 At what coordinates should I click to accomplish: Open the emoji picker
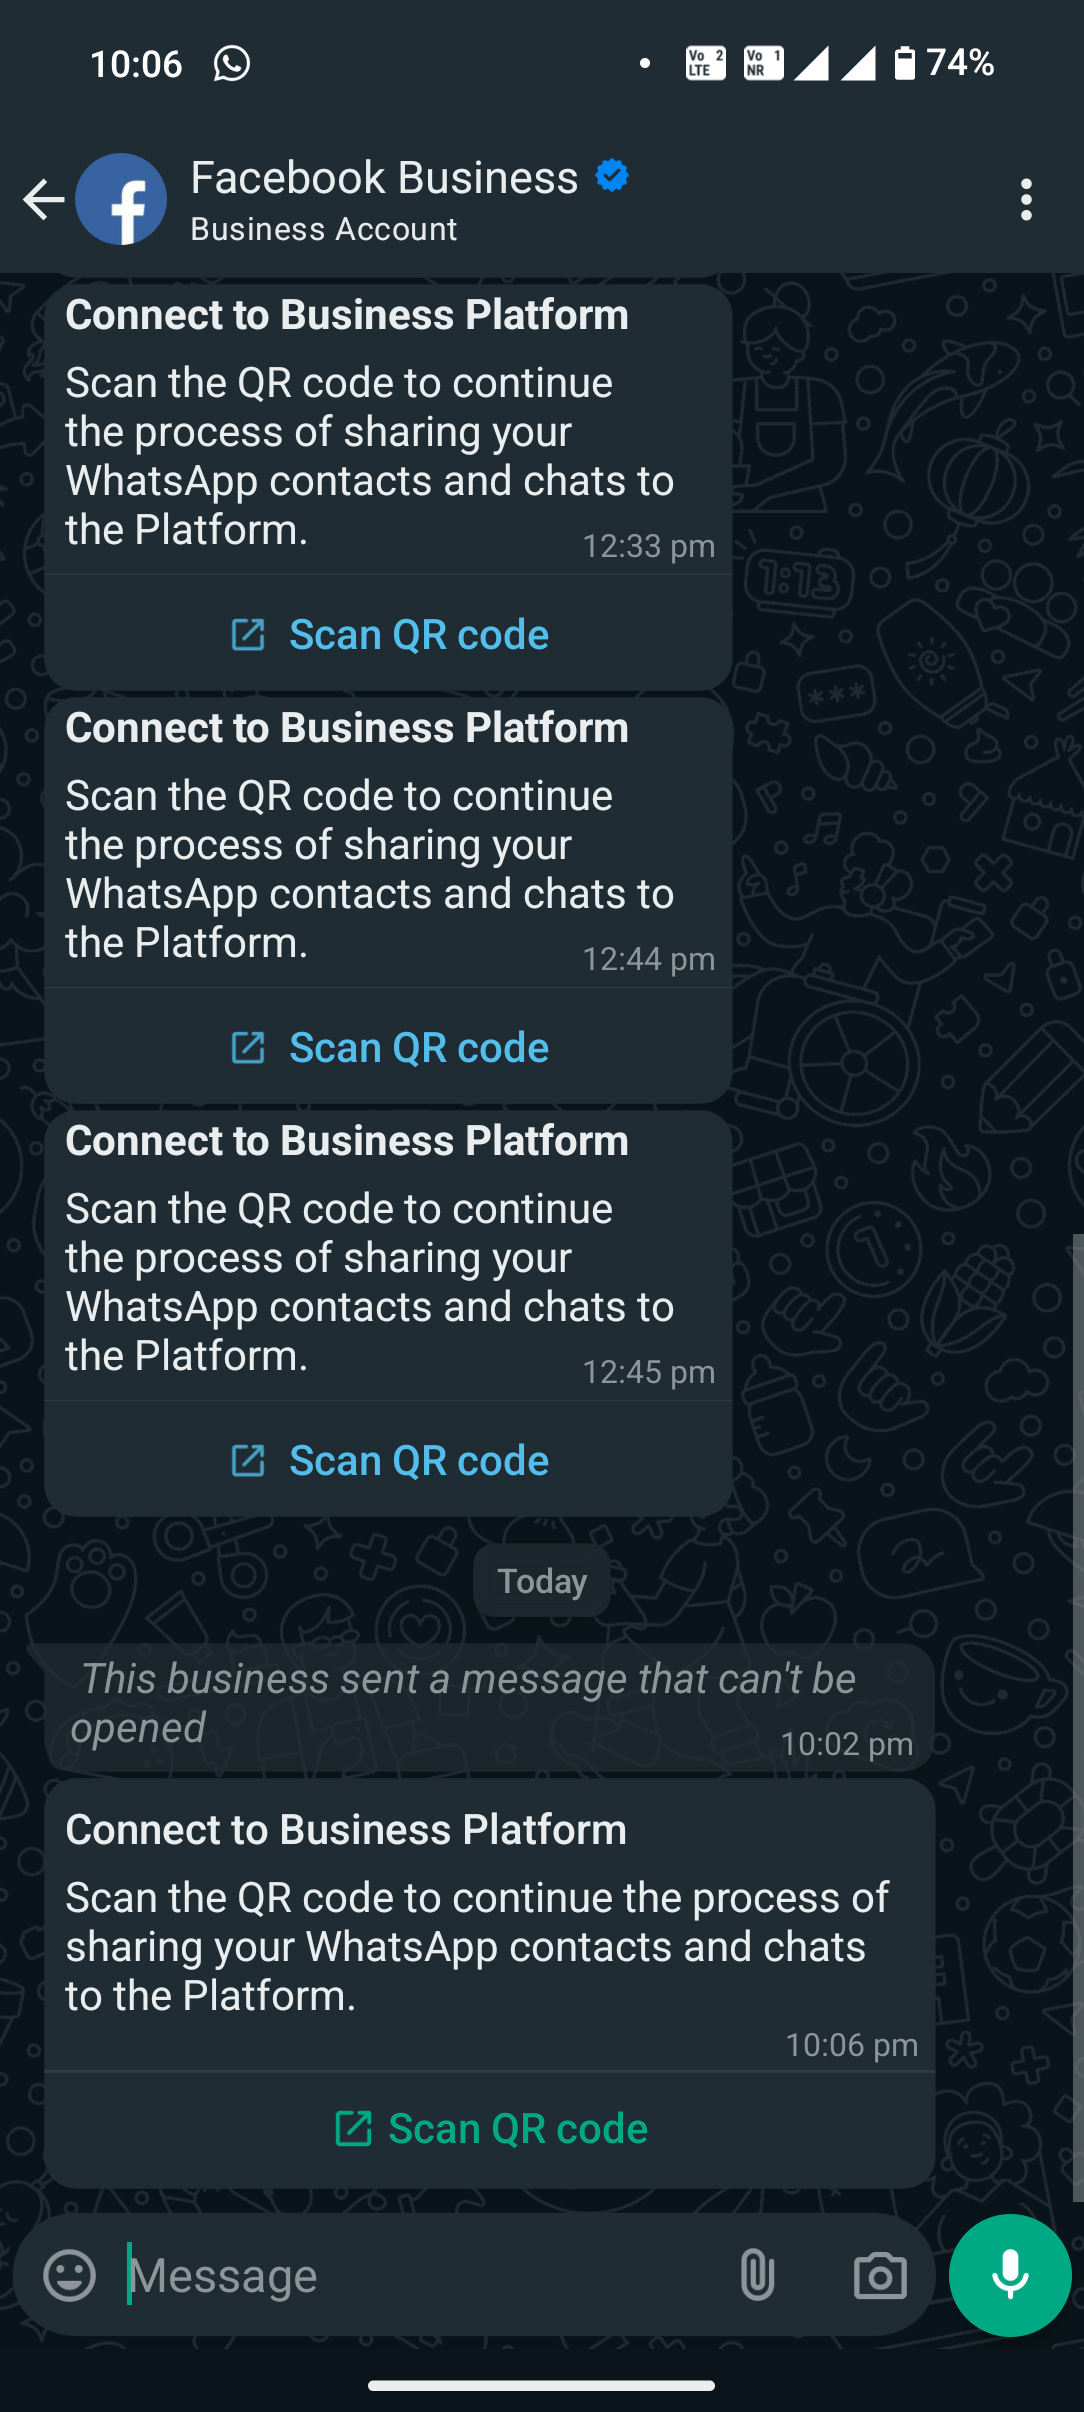pos(70,2276)
